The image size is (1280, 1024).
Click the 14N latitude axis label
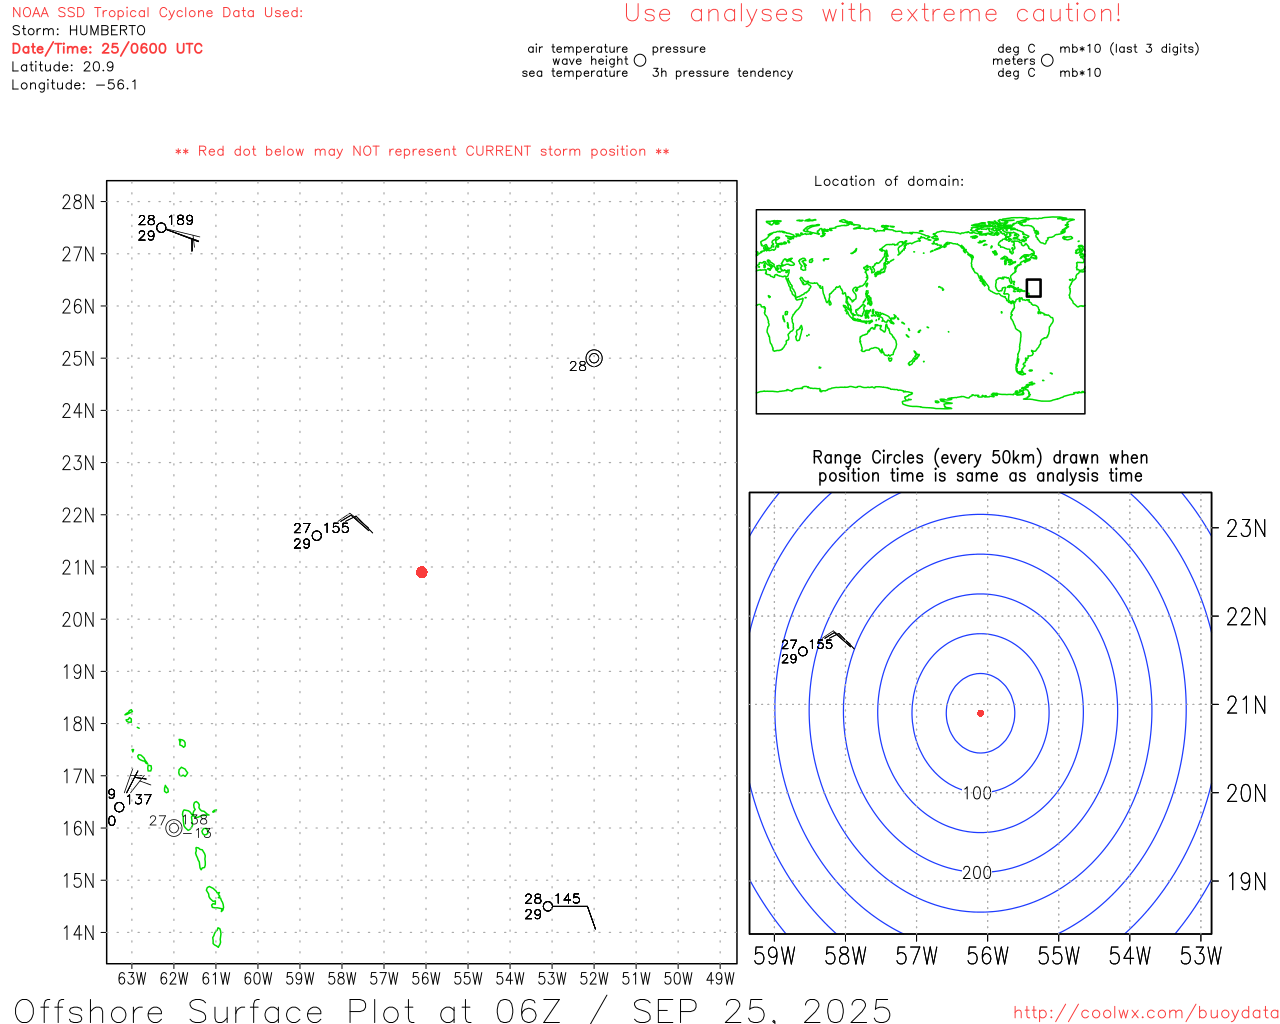point(78,933)
